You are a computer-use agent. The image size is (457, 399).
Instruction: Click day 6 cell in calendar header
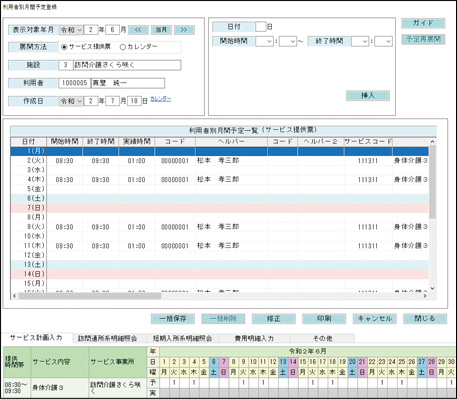(214, 362)
